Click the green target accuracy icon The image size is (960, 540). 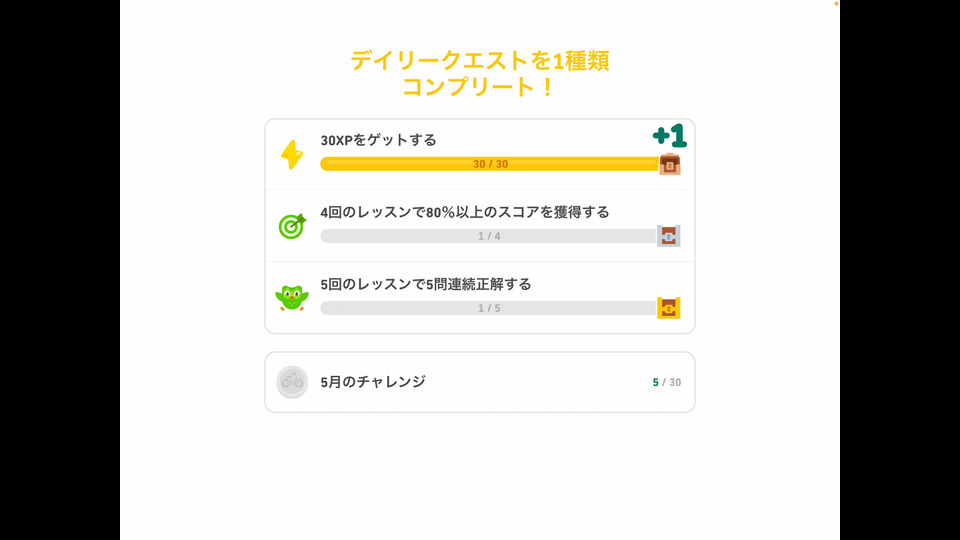[291, 226]
